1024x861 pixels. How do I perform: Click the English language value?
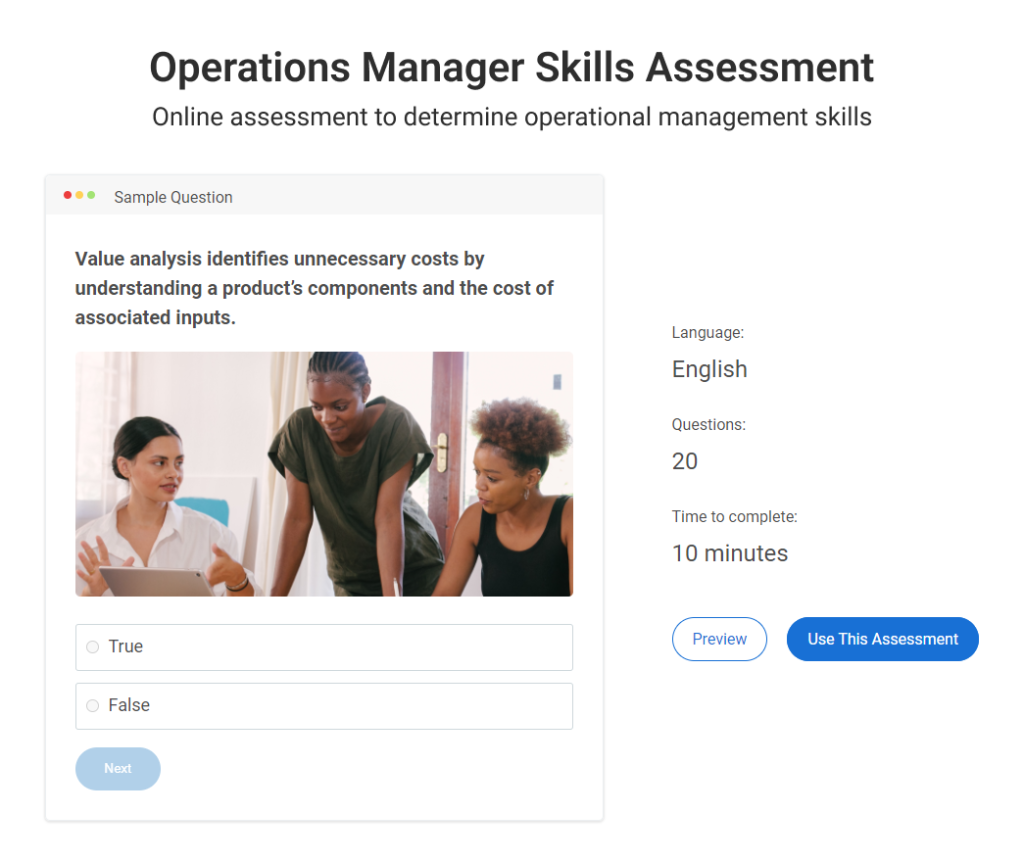[709, 369]
